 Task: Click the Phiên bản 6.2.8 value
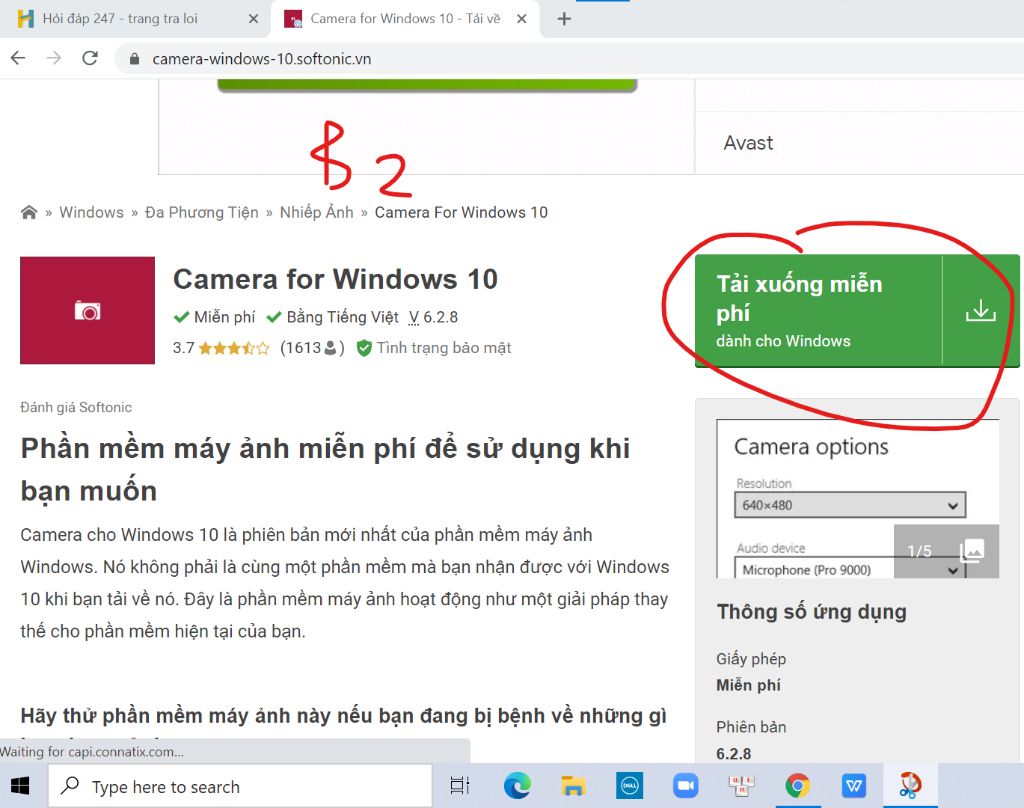click(733, 754)
